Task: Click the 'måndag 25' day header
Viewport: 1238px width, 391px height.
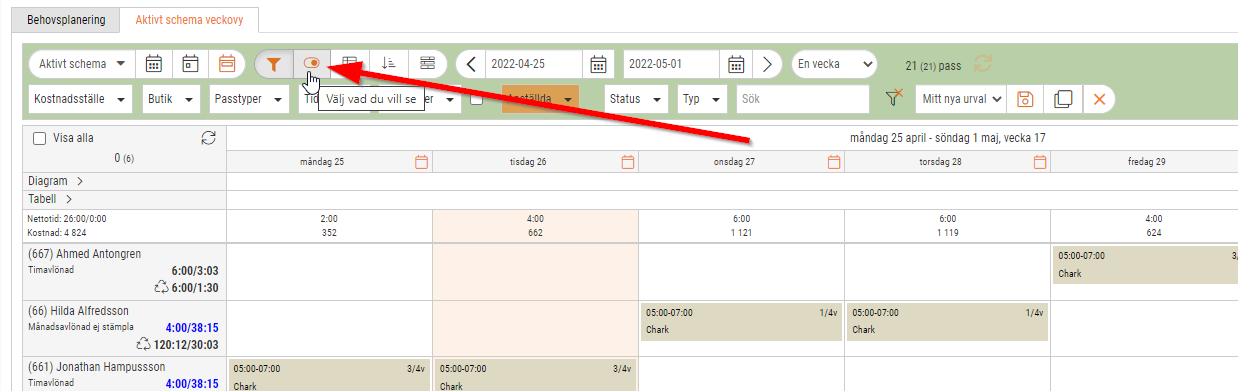Action: point(322,161)
